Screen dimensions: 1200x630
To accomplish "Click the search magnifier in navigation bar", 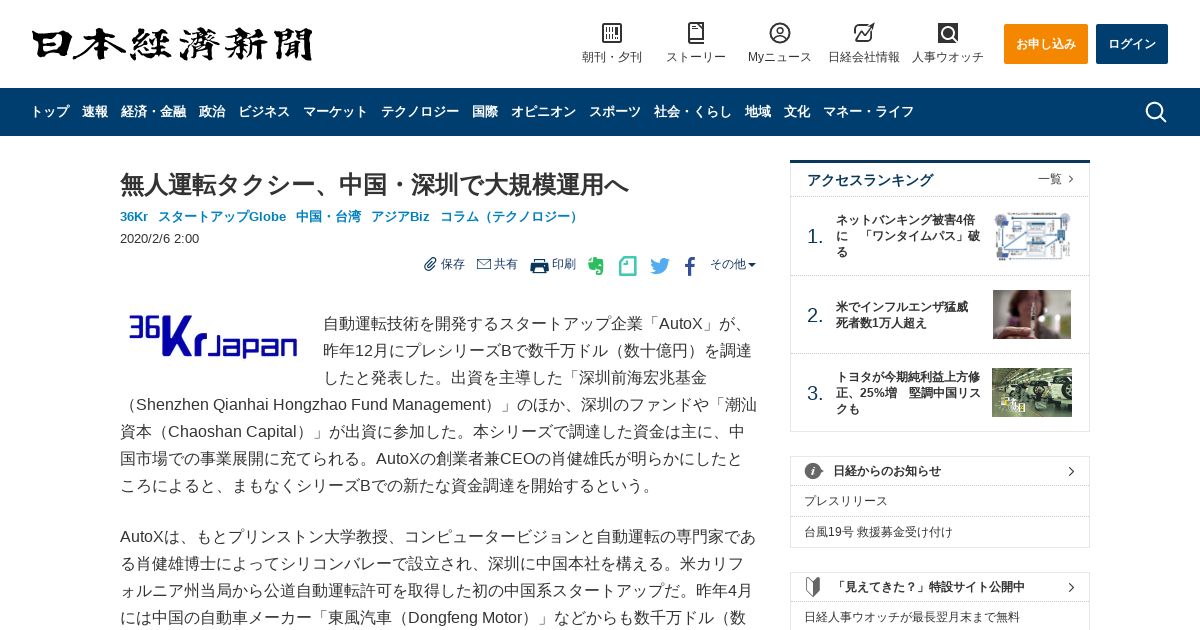I will click(1155, 112).
